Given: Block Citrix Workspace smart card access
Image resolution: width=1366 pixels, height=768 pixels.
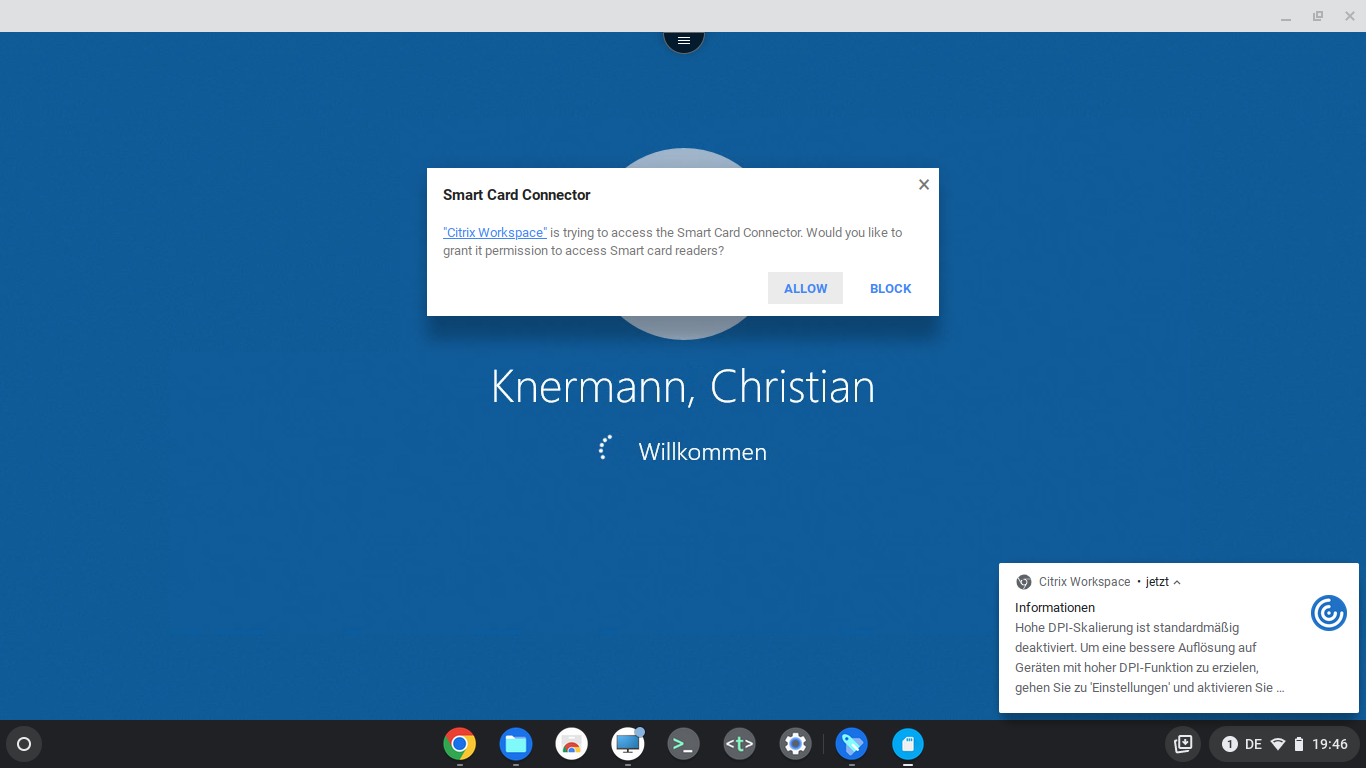Looking at the screenshot, I should (x=890, y=288).
